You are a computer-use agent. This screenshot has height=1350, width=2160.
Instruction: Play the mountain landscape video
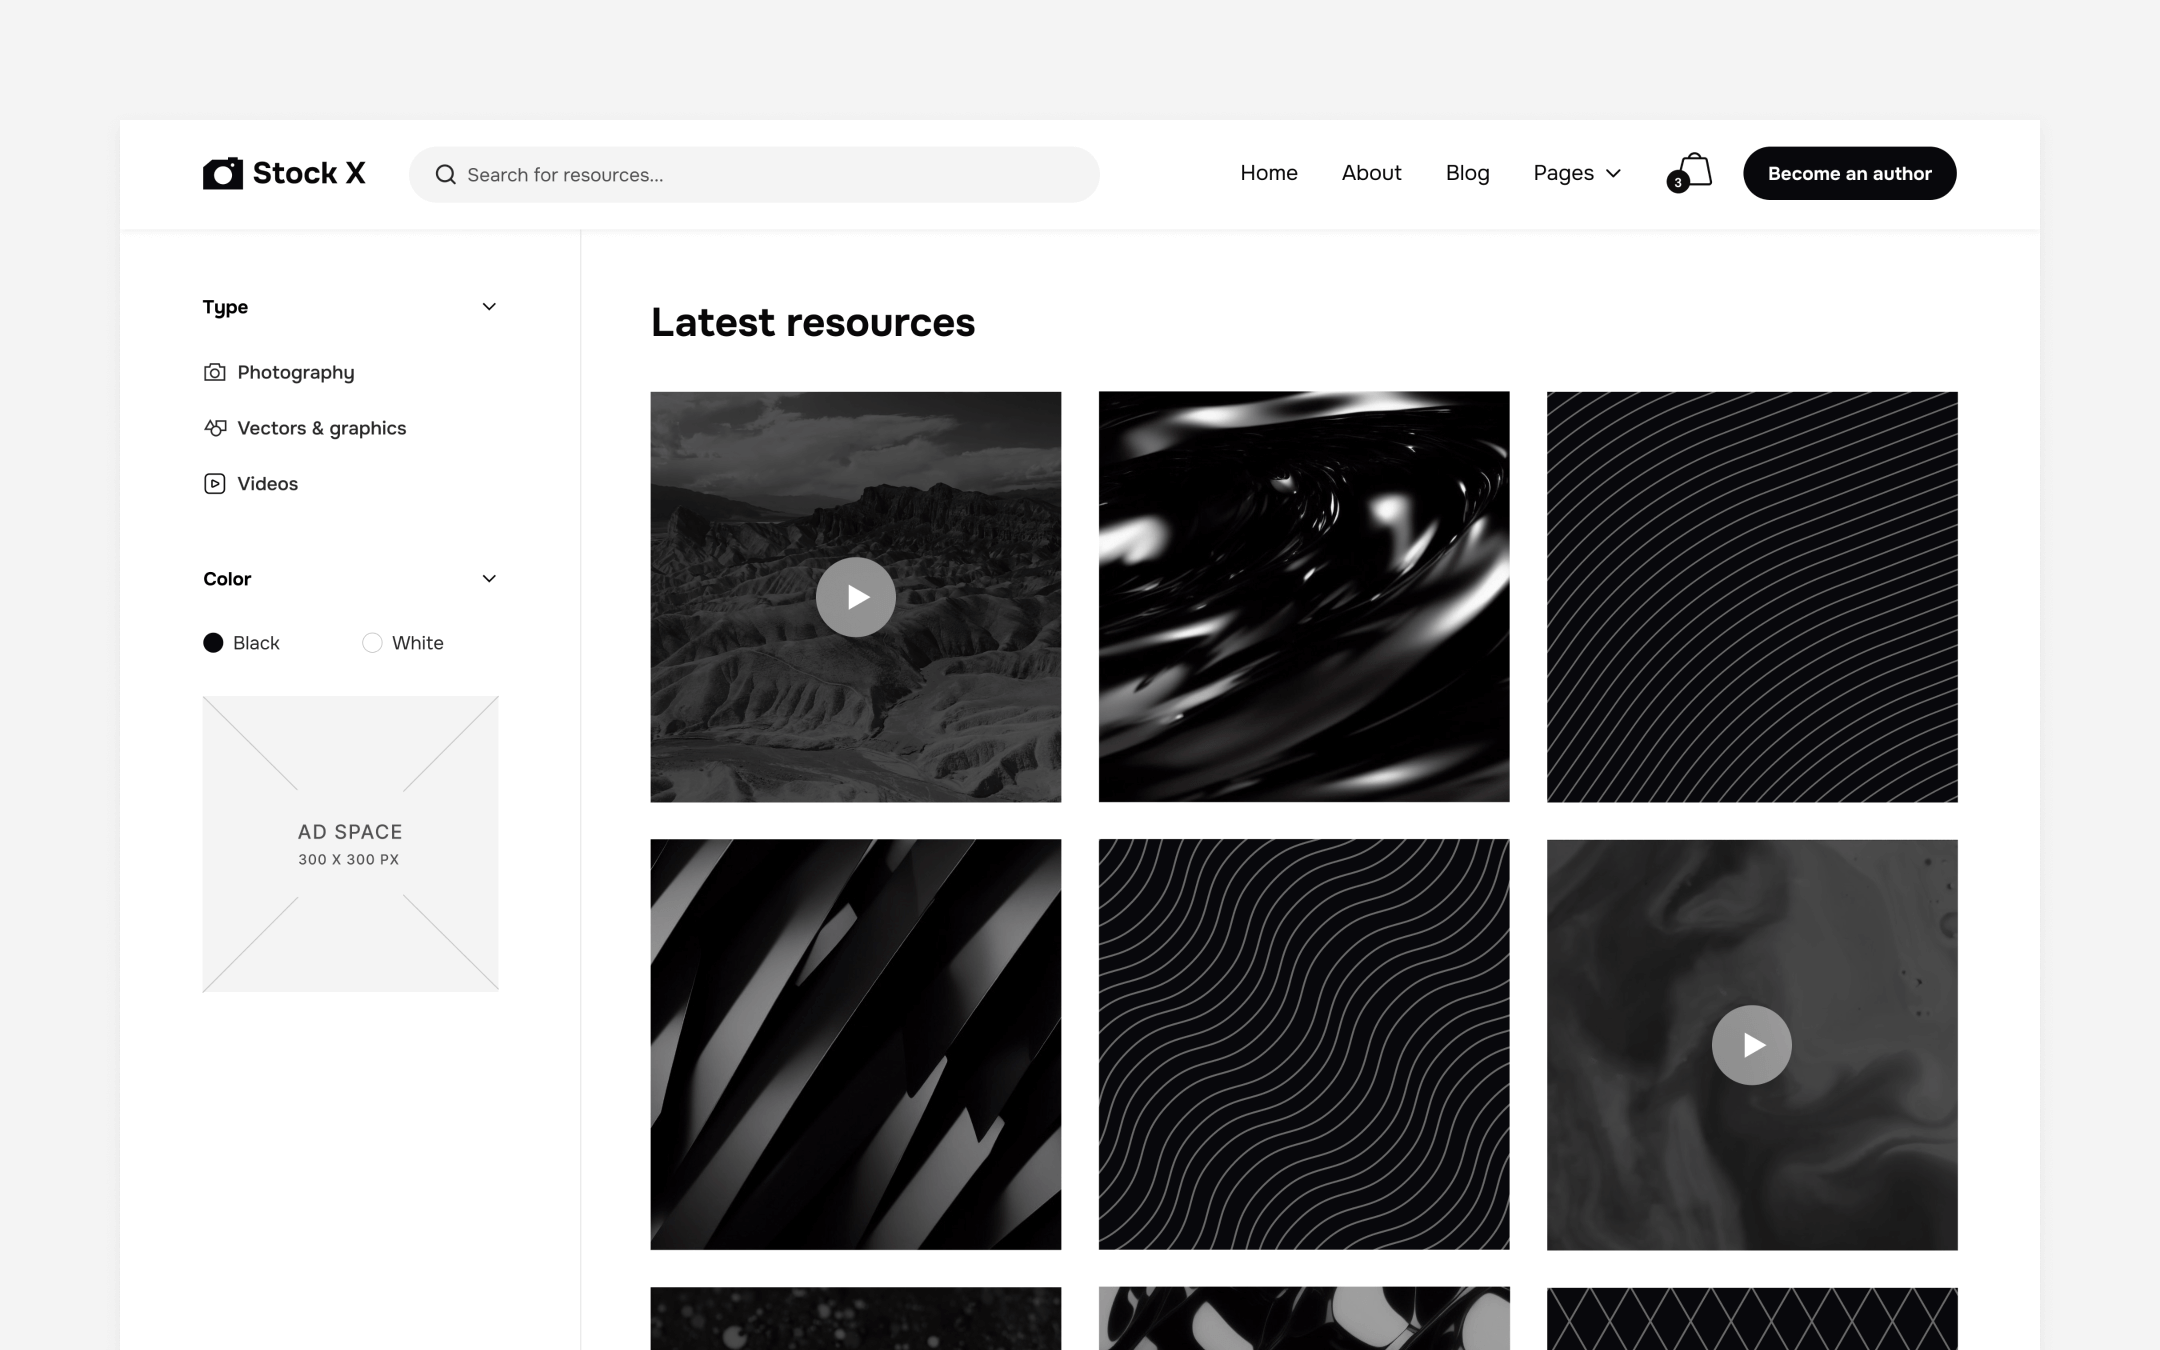tap(856, 597)
